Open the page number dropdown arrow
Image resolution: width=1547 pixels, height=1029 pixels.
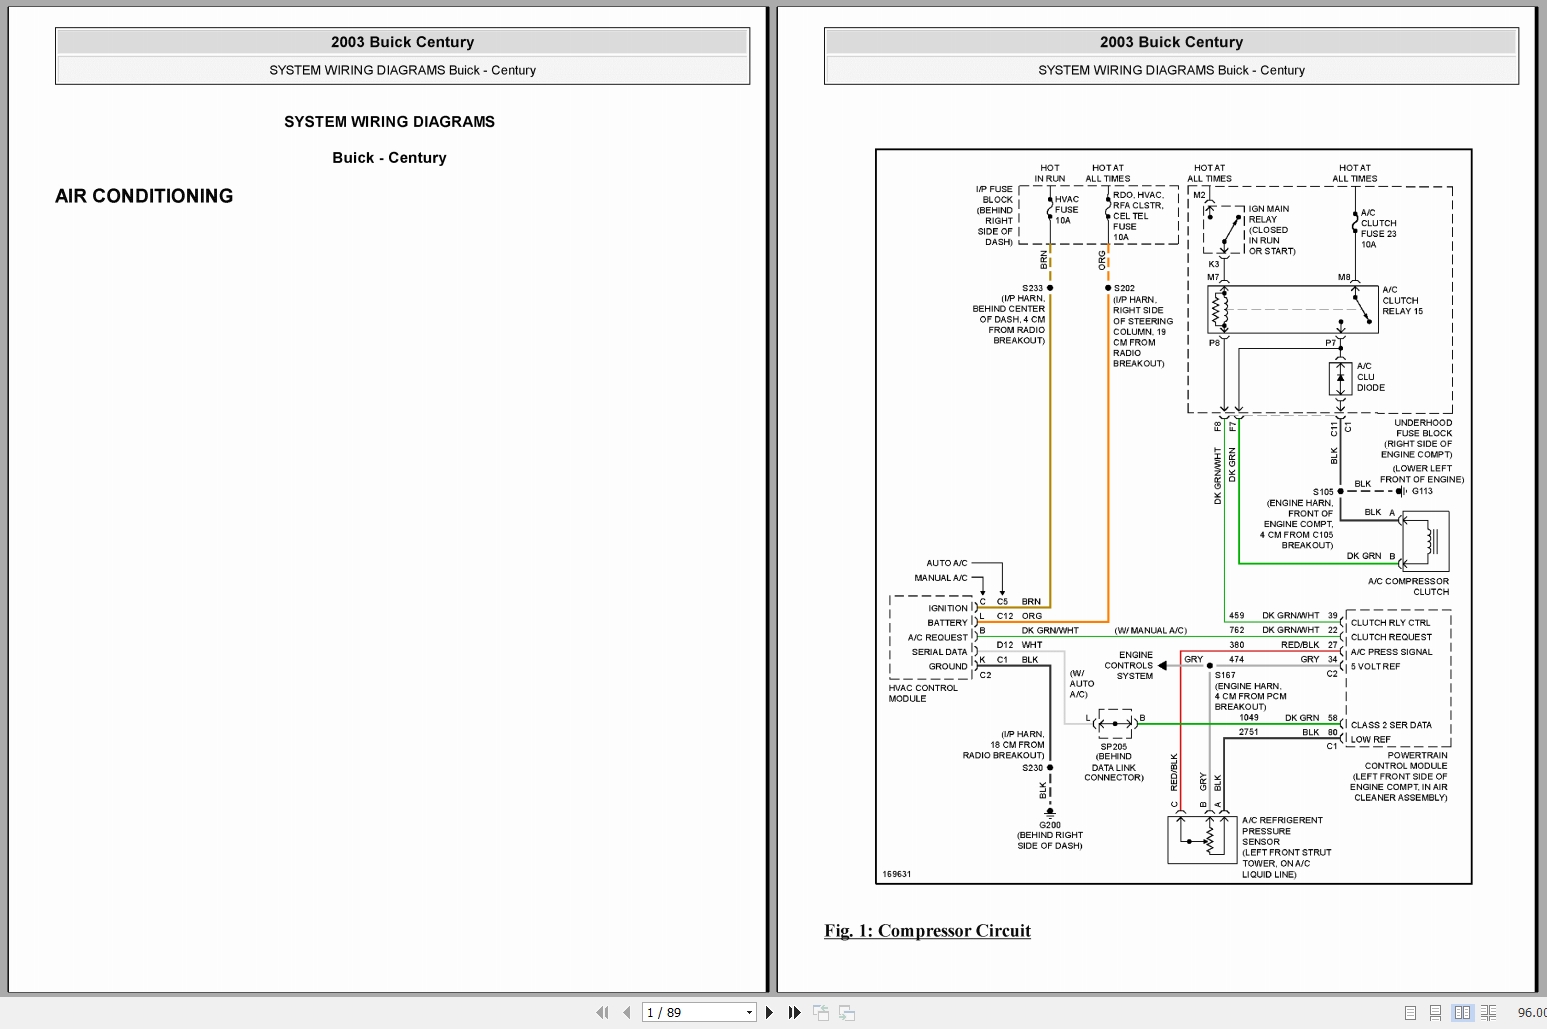click(x=749, y=1012)
